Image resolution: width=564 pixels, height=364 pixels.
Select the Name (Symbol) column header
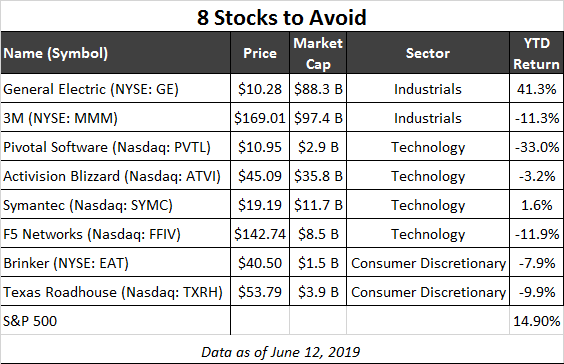(x=55, y=53)
